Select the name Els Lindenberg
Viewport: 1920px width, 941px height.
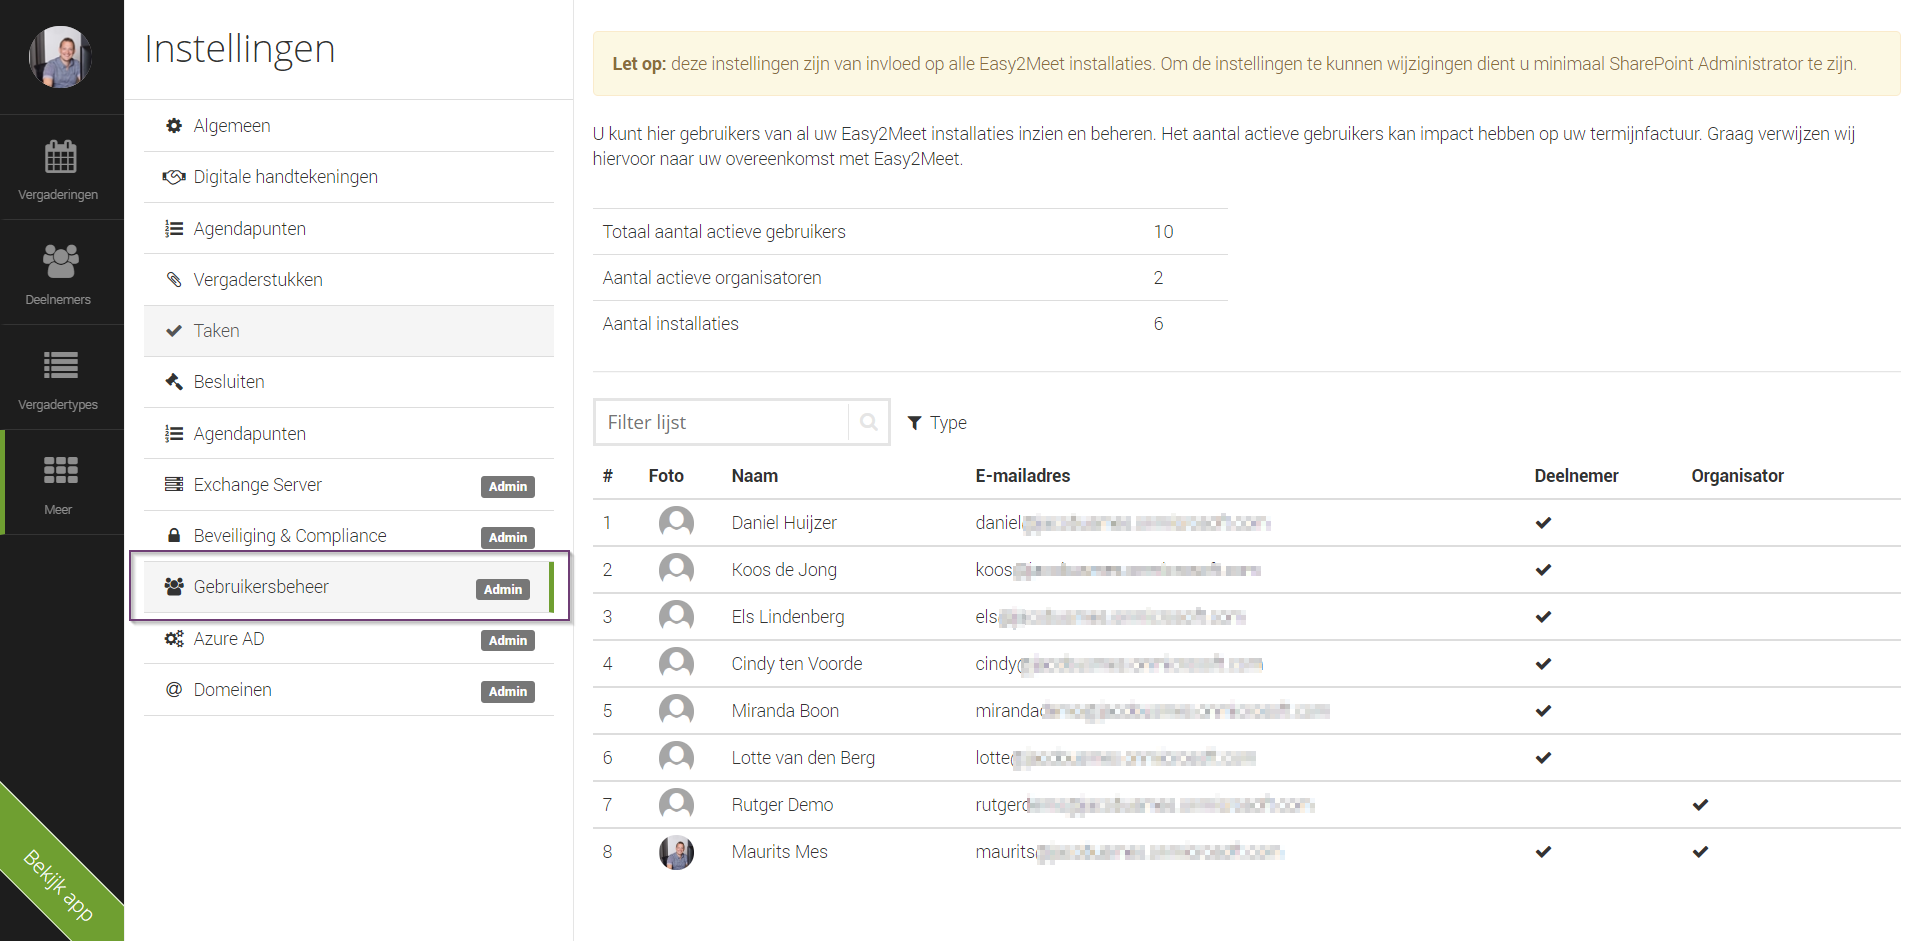coord(788,617)
